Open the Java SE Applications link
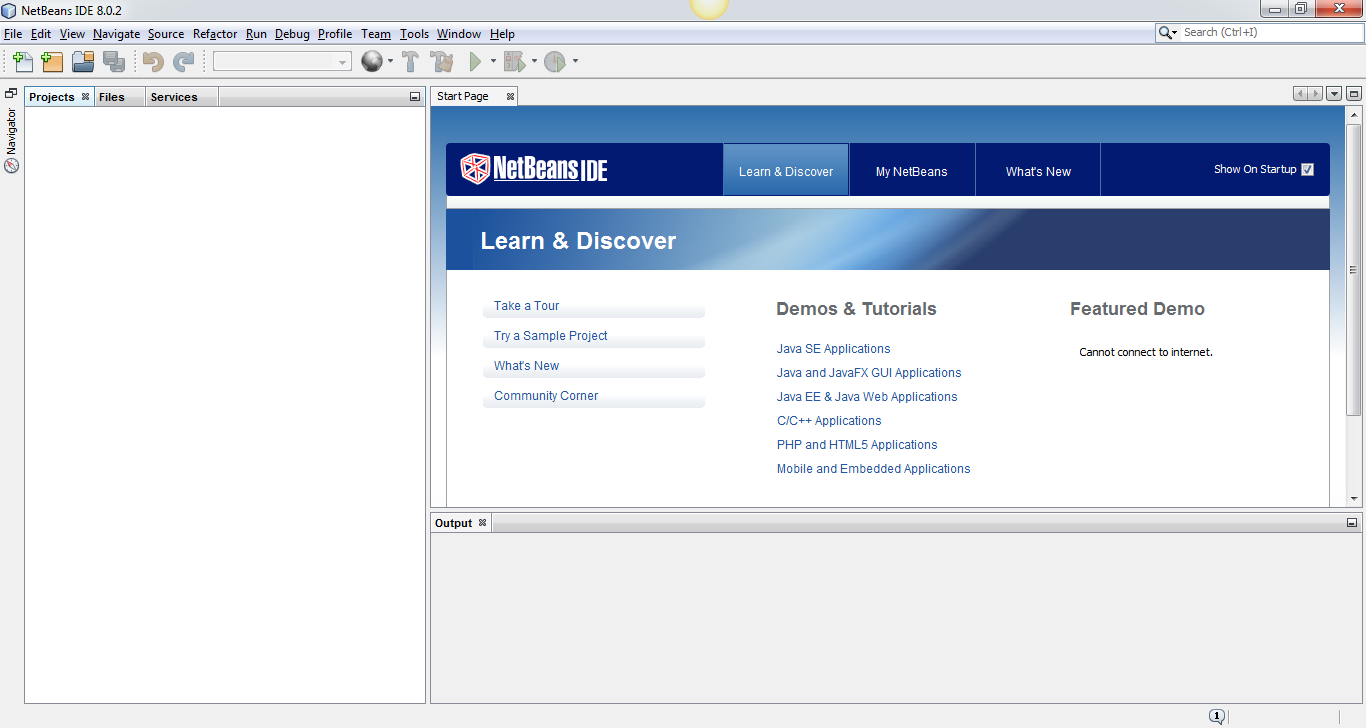 tap(833, 349)
